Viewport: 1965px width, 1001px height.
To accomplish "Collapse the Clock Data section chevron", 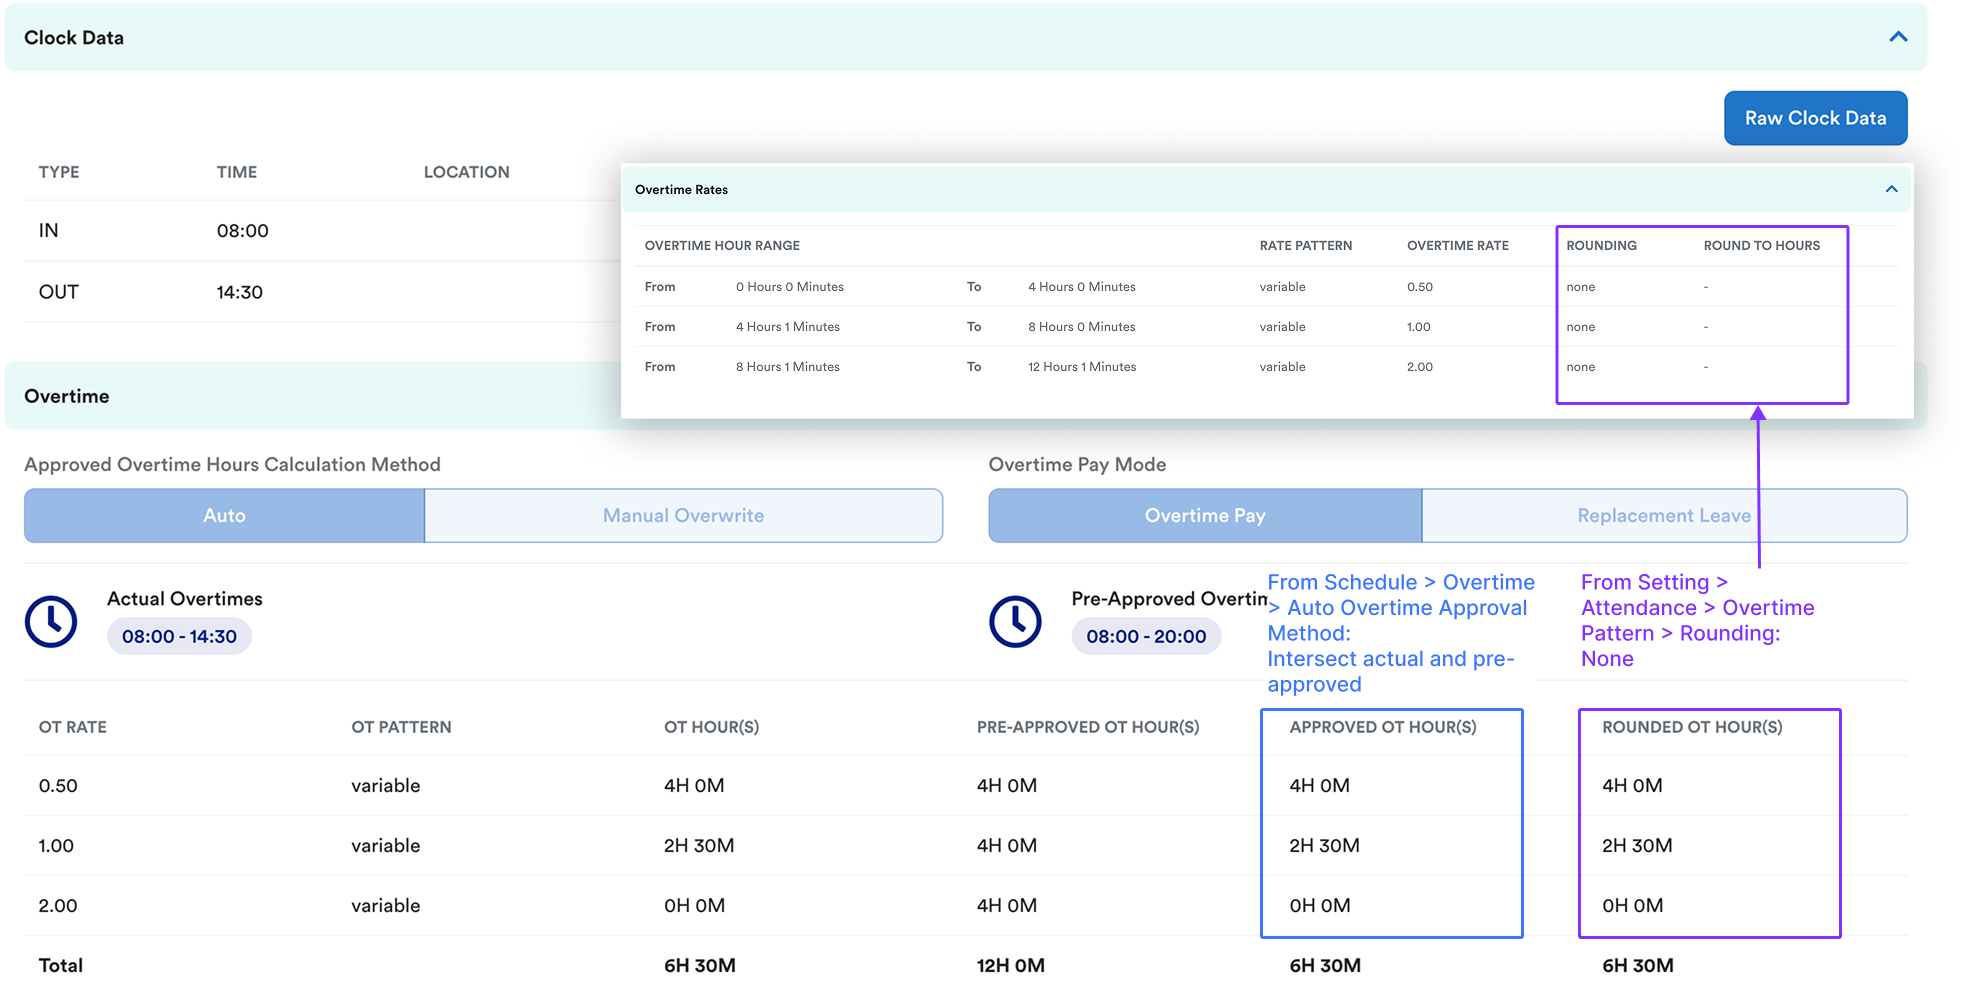I will pyautogui.click(x=1897, y=37).
